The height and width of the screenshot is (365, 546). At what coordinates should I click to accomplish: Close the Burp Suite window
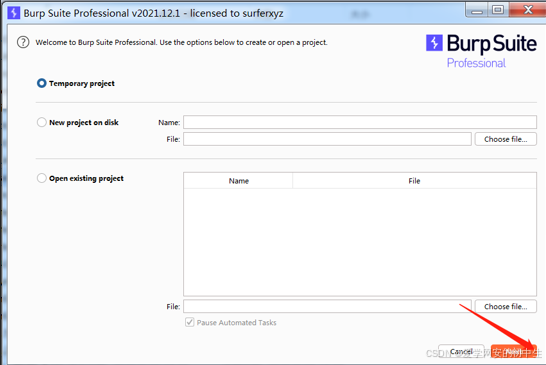(x=528, y=10)
